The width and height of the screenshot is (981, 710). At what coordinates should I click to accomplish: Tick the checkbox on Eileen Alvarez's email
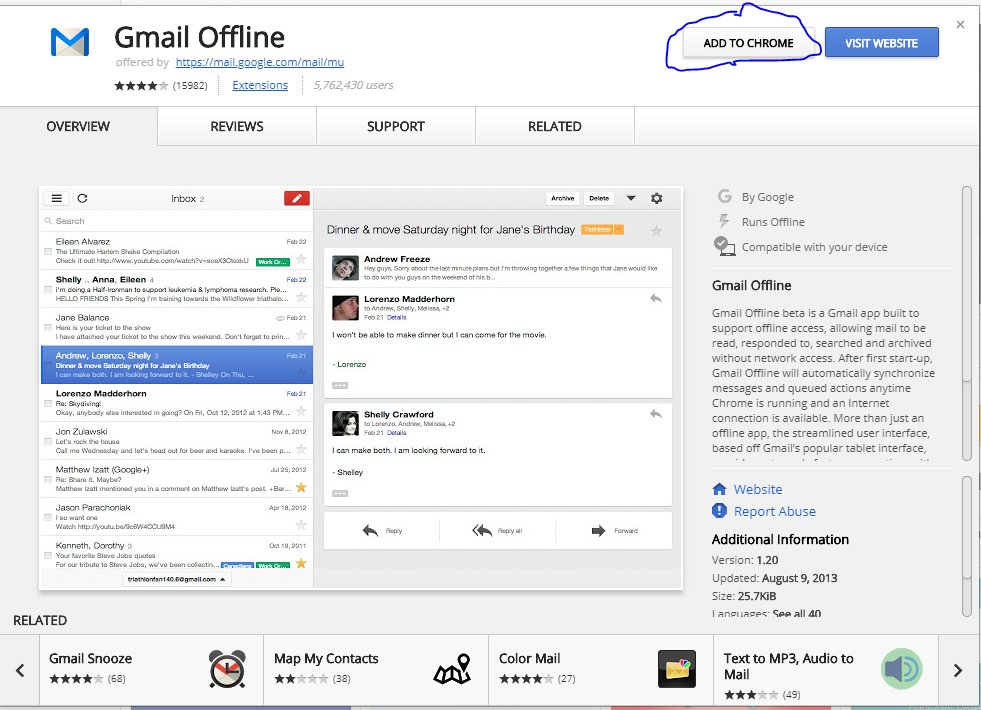click(x=48, y=251)
